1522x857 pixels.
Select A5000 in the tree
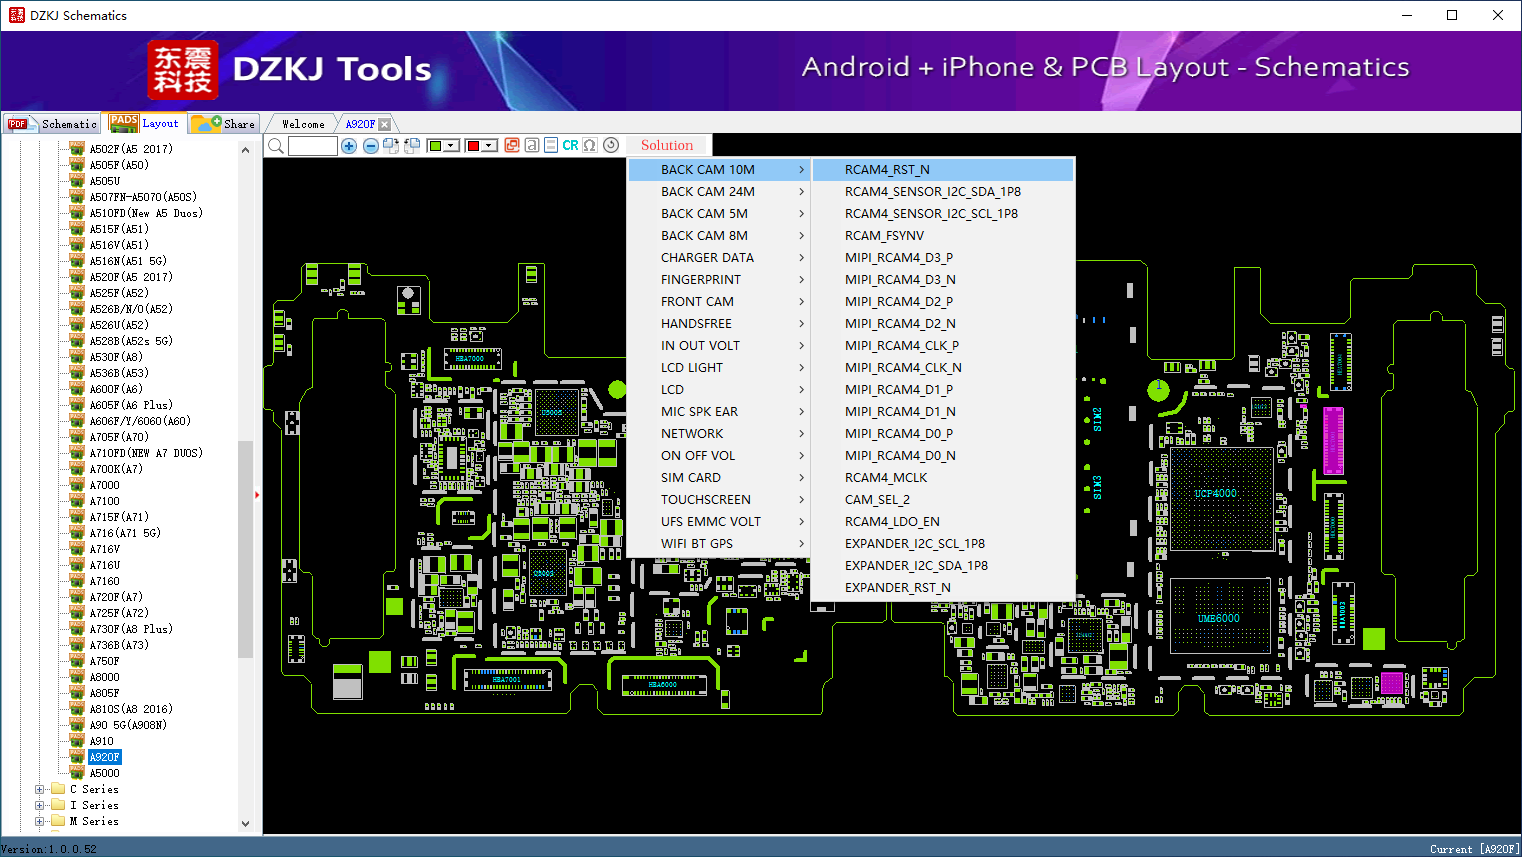pyautogui.click(x=104, y=773)
